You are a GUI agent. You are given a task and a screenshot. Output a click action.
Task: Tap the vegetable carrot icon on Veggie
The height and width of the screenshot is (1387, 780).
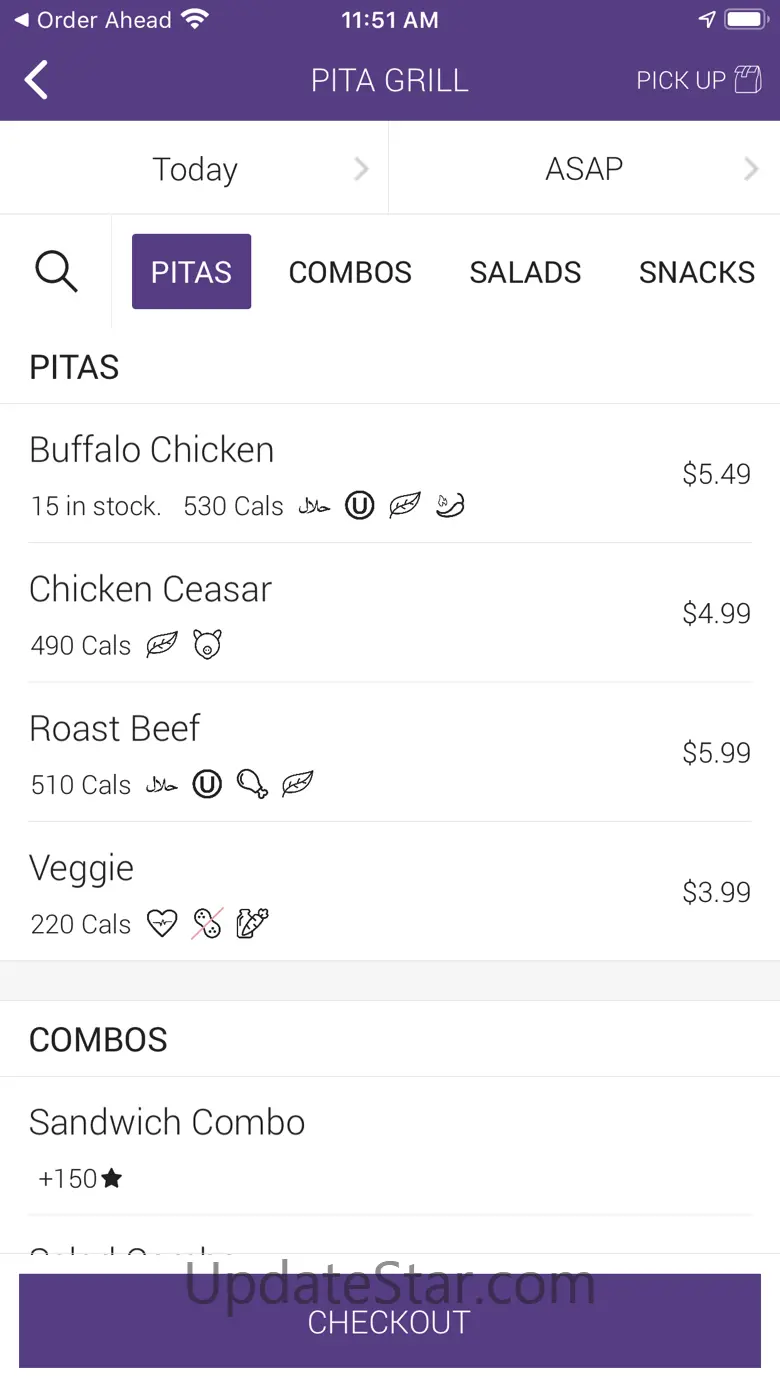(x=252, y=923)
